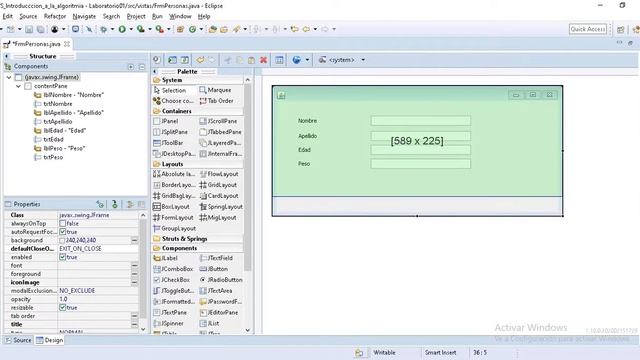Click the Save icon in the main toolbar
Screen dimensions: 640x360
tap(29, 29)
